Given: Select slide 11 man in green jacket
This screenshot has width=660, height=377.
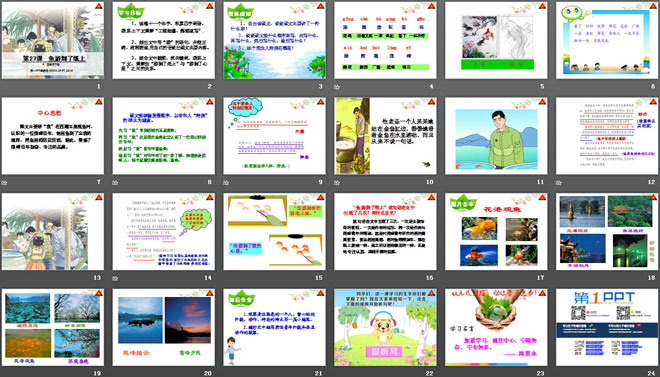Looking at the screenshot, I should pos(496,136).
